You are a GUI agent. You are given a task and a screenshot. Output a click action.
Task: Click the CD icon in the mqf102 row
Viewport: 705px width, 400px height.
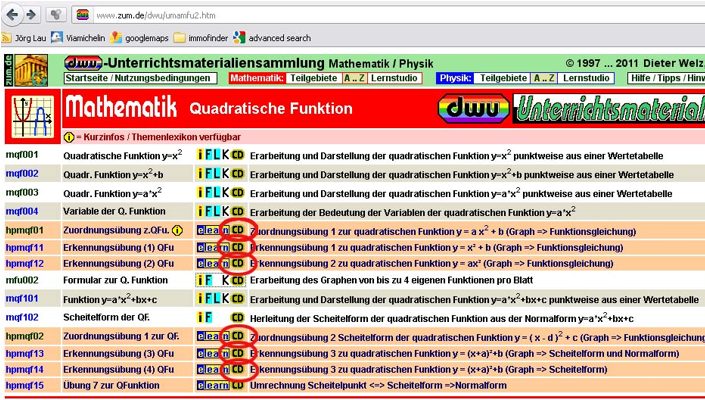click(238, 317)
